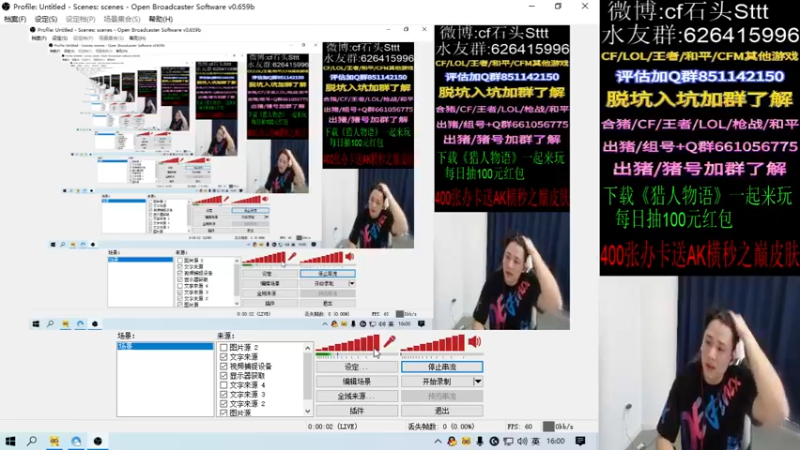Open the Windows Start menu
The height and width of the screenshot is (450, 800).
coord(10,441)
